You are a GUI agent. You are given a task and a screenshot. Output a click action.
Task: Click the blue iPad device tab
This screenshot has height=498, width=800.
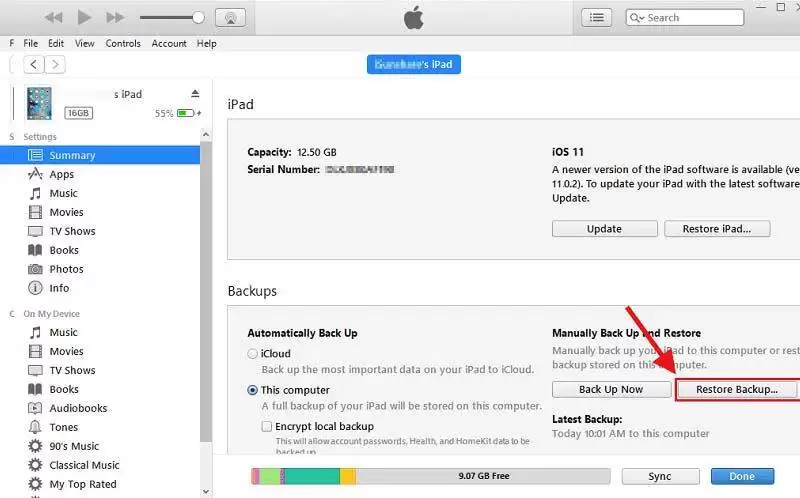[x=413, y=64]
